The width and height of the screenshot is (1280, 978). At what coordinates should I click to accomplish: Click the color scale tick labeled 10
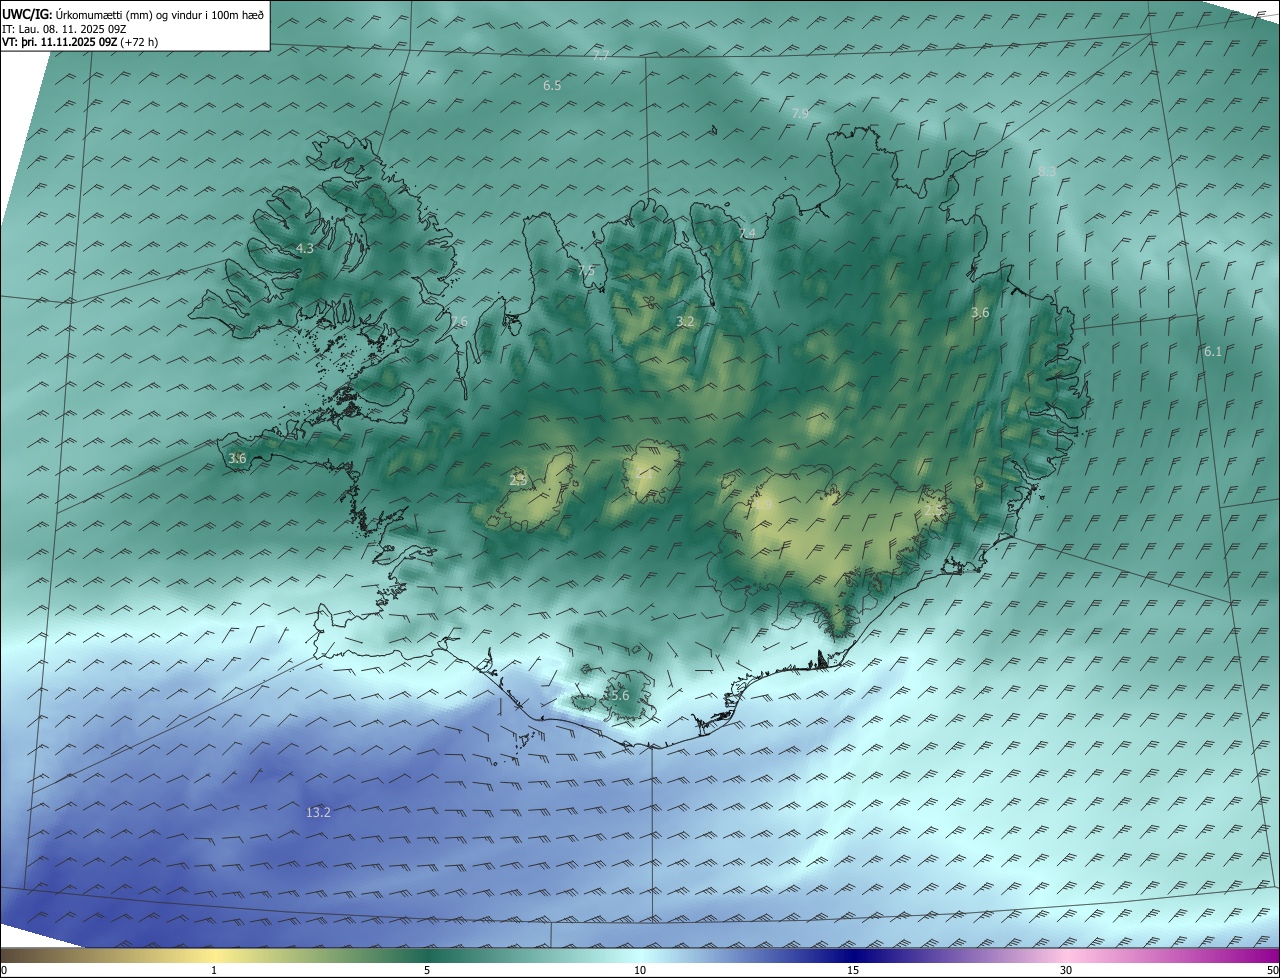pyautogui.click(x=640, y=970)
